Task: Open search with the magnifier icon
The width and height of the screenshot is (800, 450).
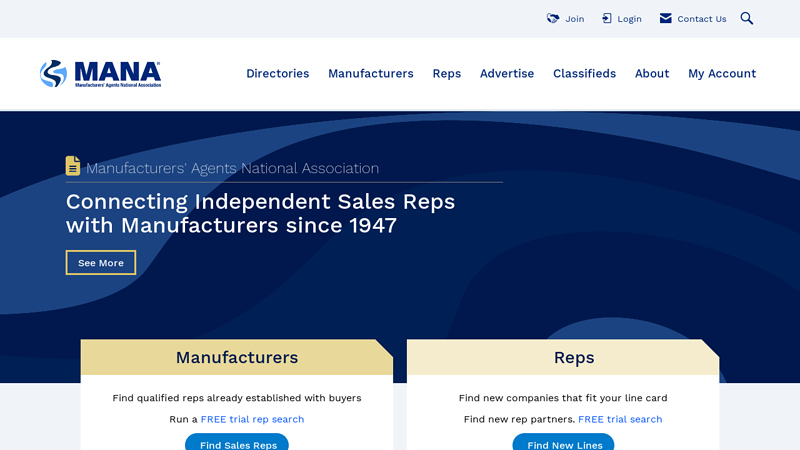Action: [x=747, y=18]
